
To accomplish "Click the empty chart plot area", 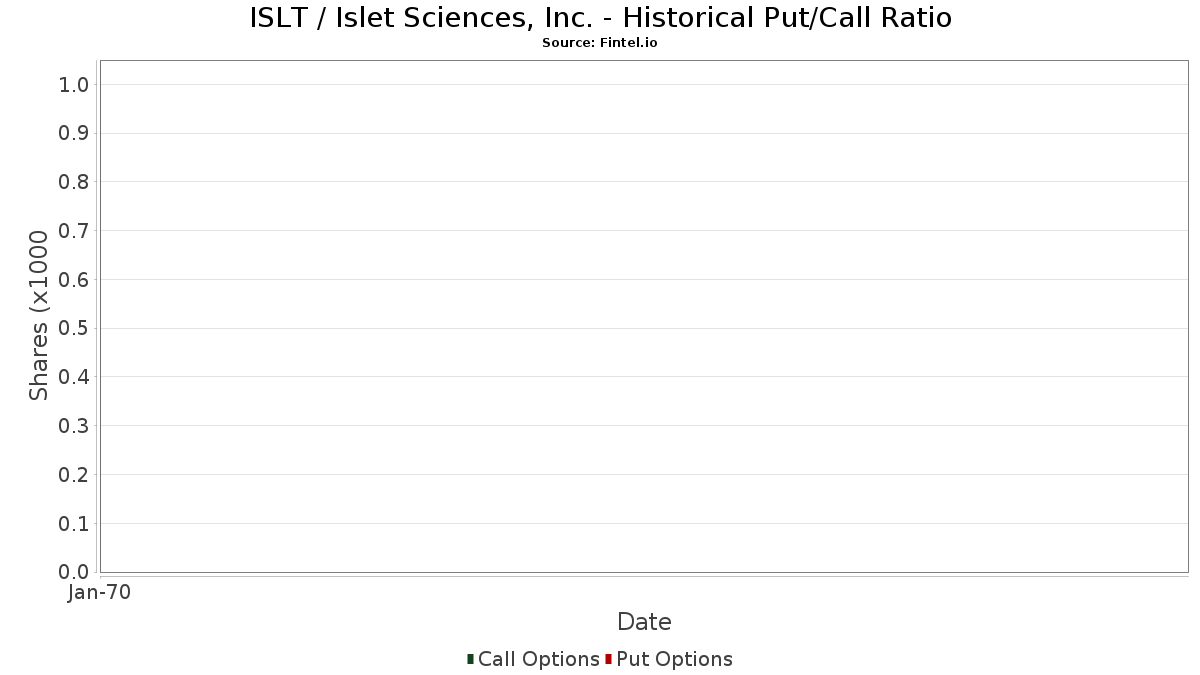I will coord(644,316).
